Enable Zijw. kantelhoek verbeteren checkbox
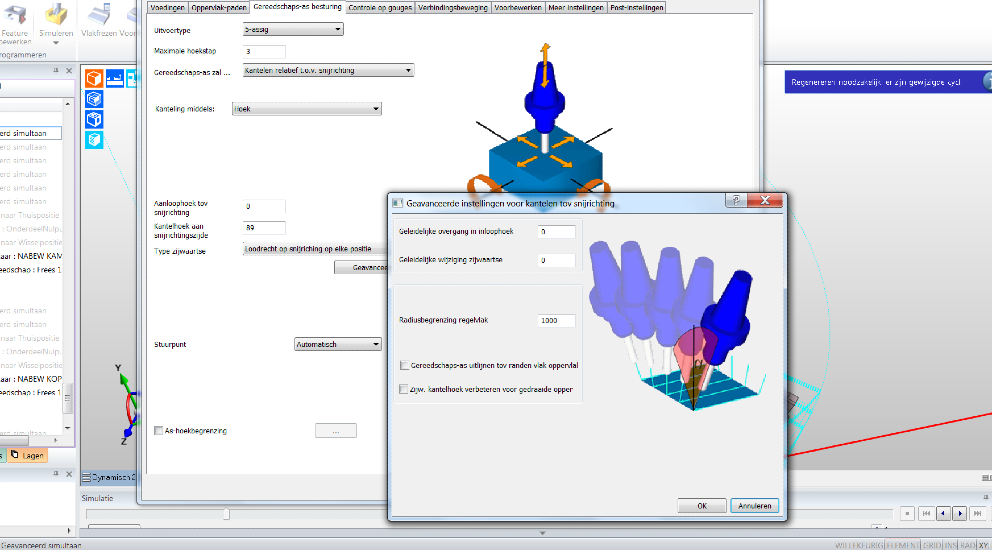Viewport: 992px width, 550px height. pos(404,389)
